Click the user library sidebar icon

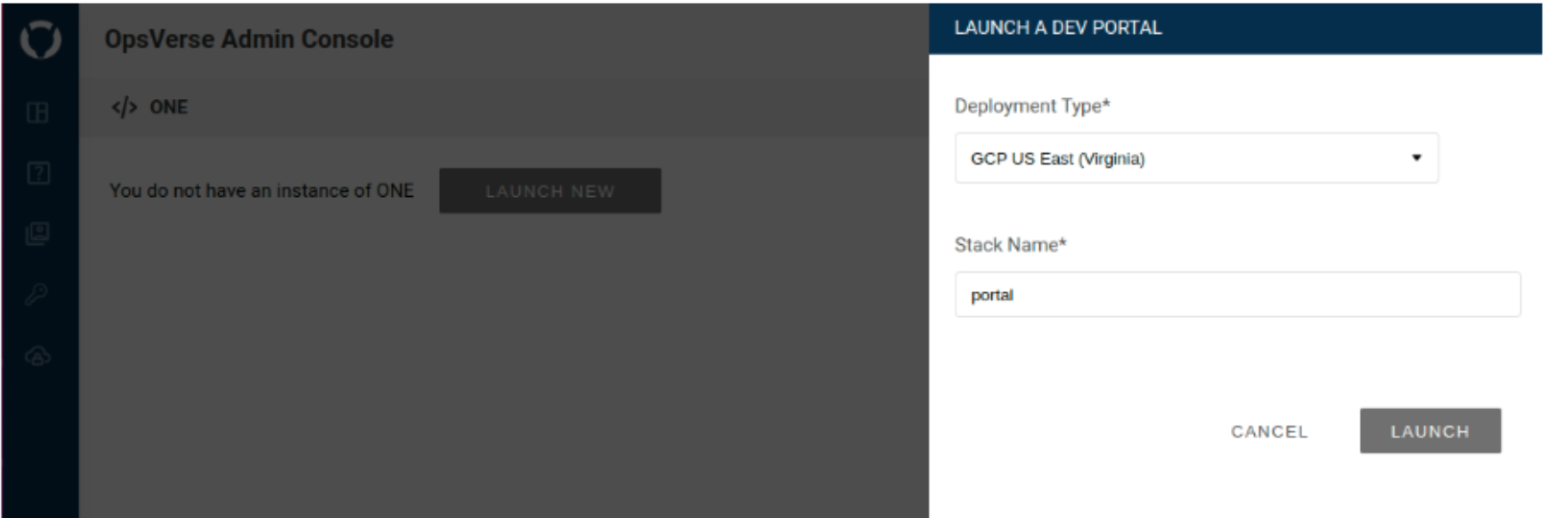38,234
